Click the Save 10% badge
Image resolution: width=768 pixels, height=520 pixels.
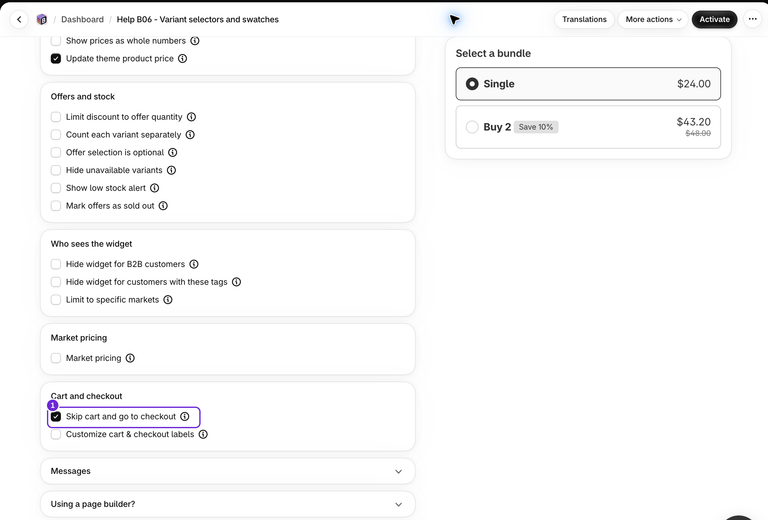536,127
